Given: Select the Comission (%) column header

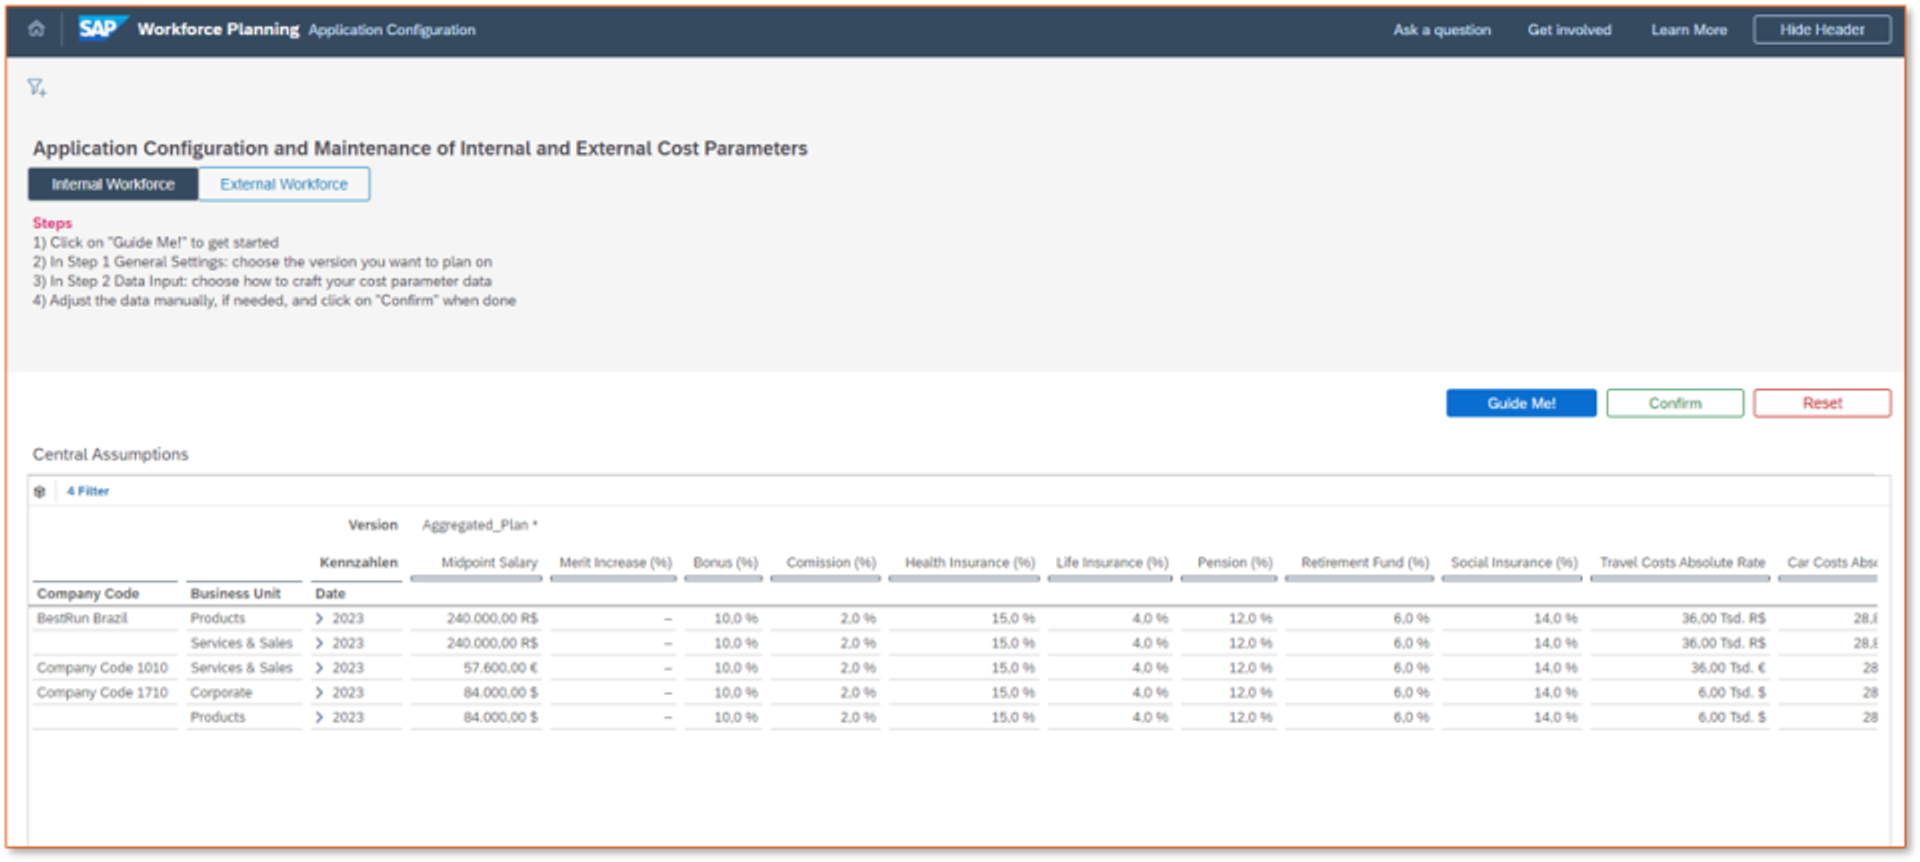Looking at the screenshot, I should tap(831, 562).
